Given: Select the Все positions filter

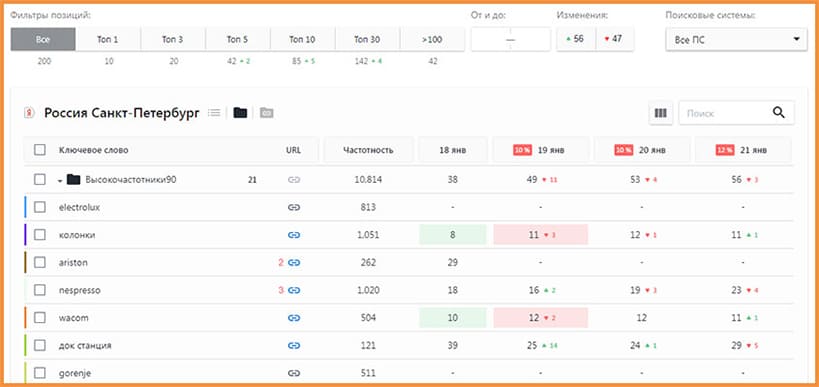Looking at the screenshot, I should [x=43, y=39].
